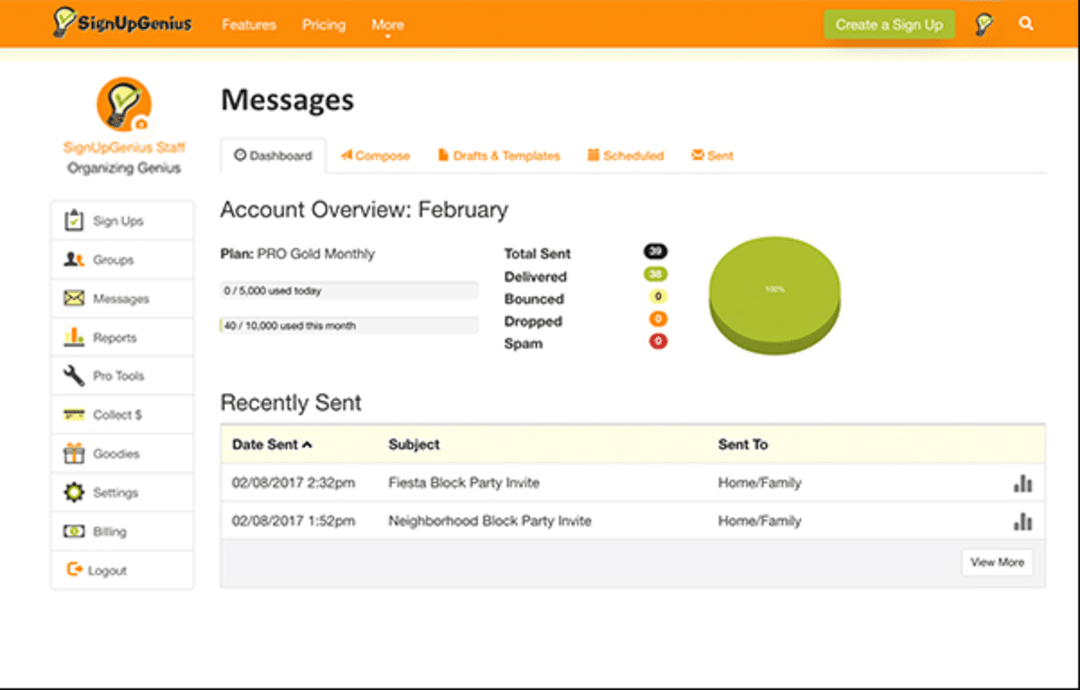Image resolution: width=1080 pixels, height=690 pixels.
Task: Click the Create a Sign Up button
Action: click(889, 24)
